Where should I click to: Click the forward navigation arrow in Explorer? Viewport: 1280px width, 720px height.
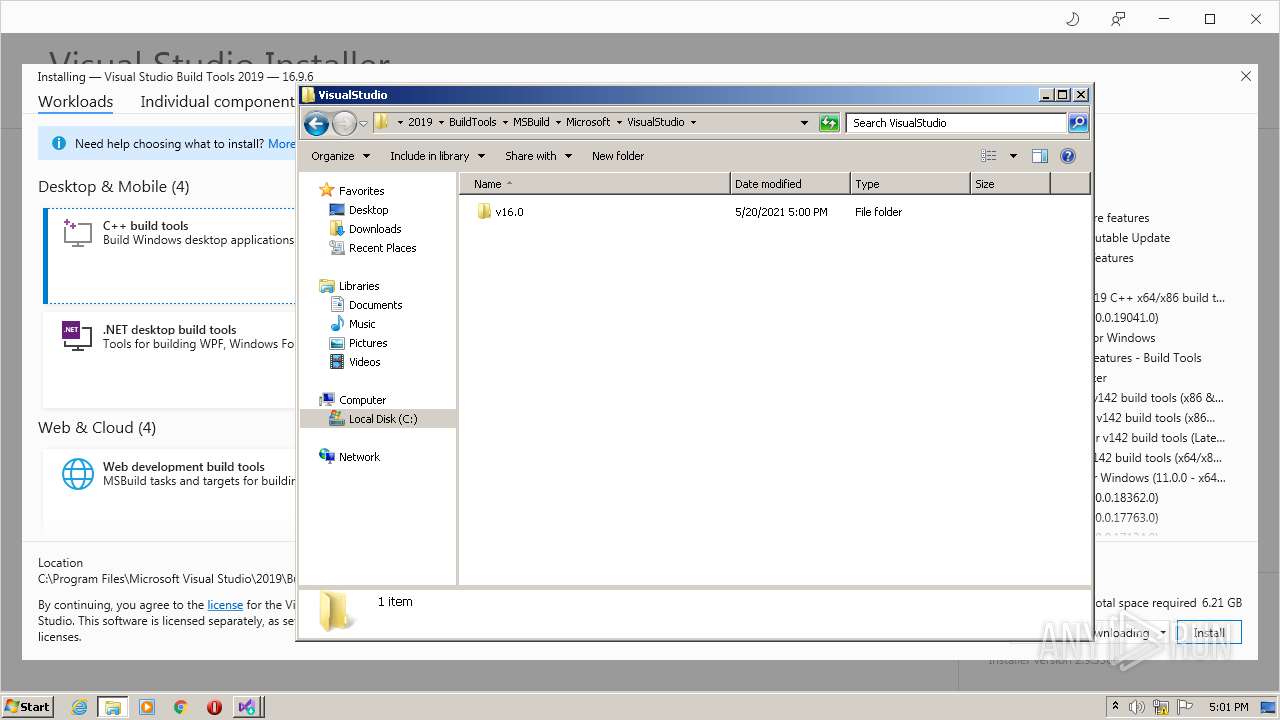click(x=344, y=123)
